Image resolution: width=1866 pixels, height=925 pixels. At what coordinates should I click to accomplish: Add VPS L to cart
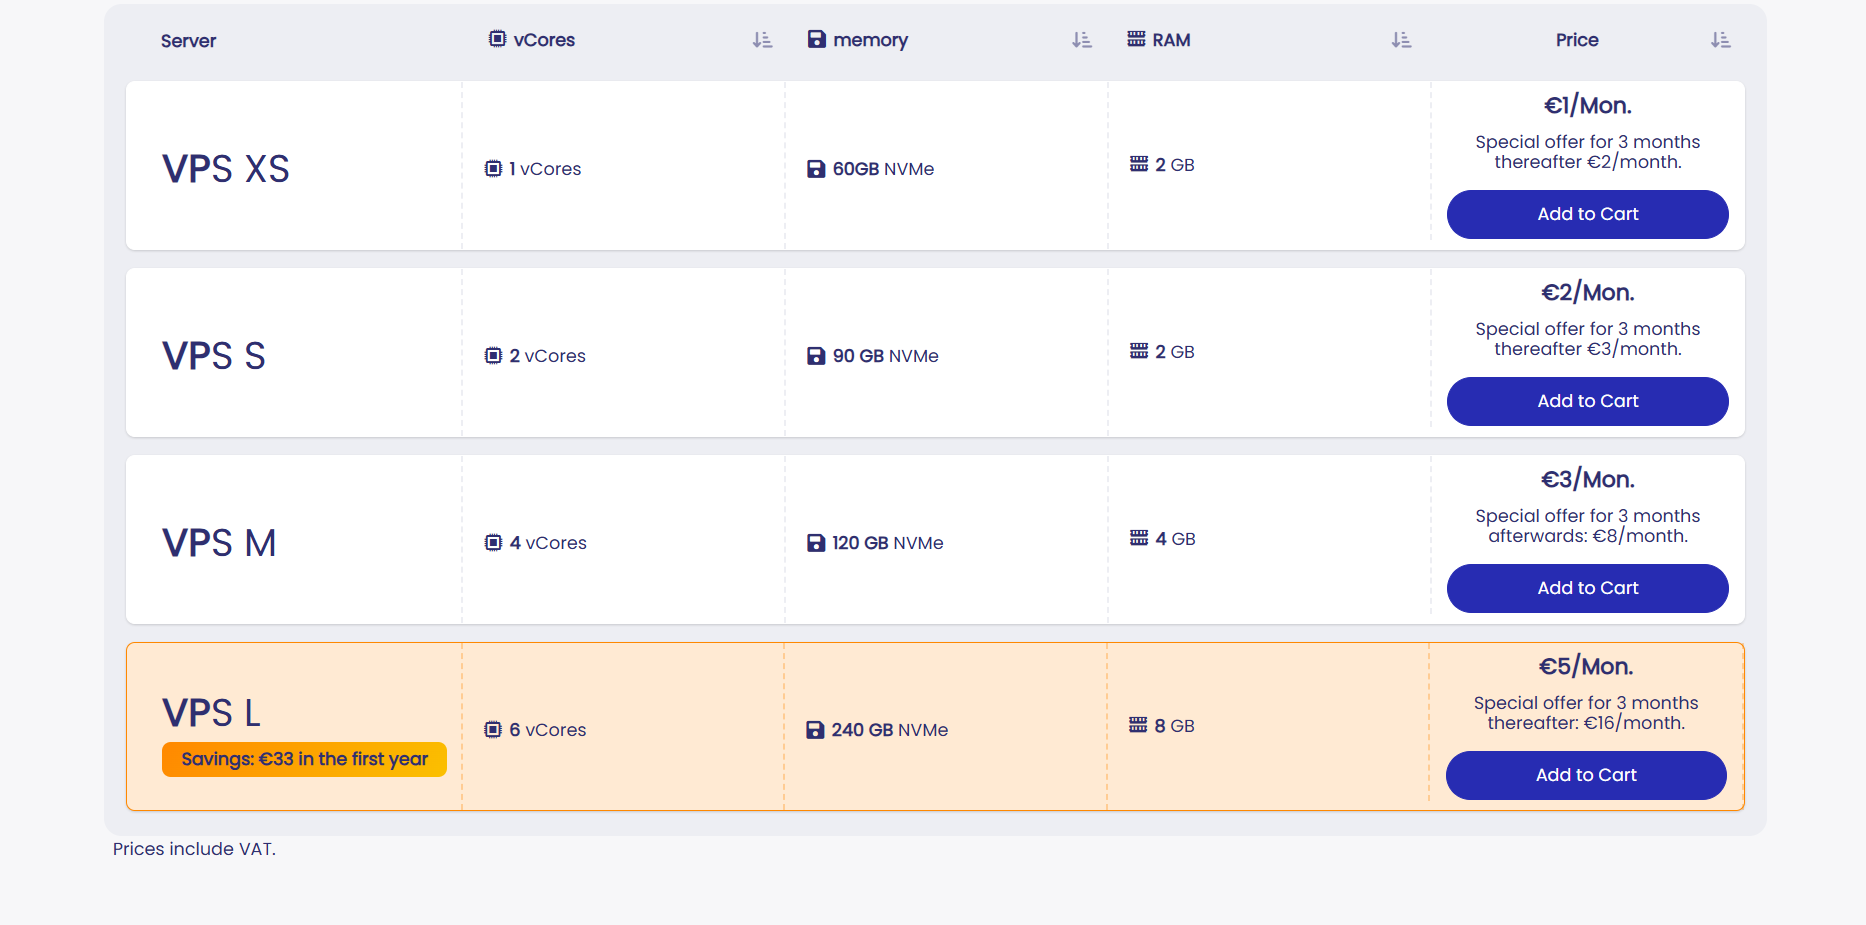[x=1586, y=775]
